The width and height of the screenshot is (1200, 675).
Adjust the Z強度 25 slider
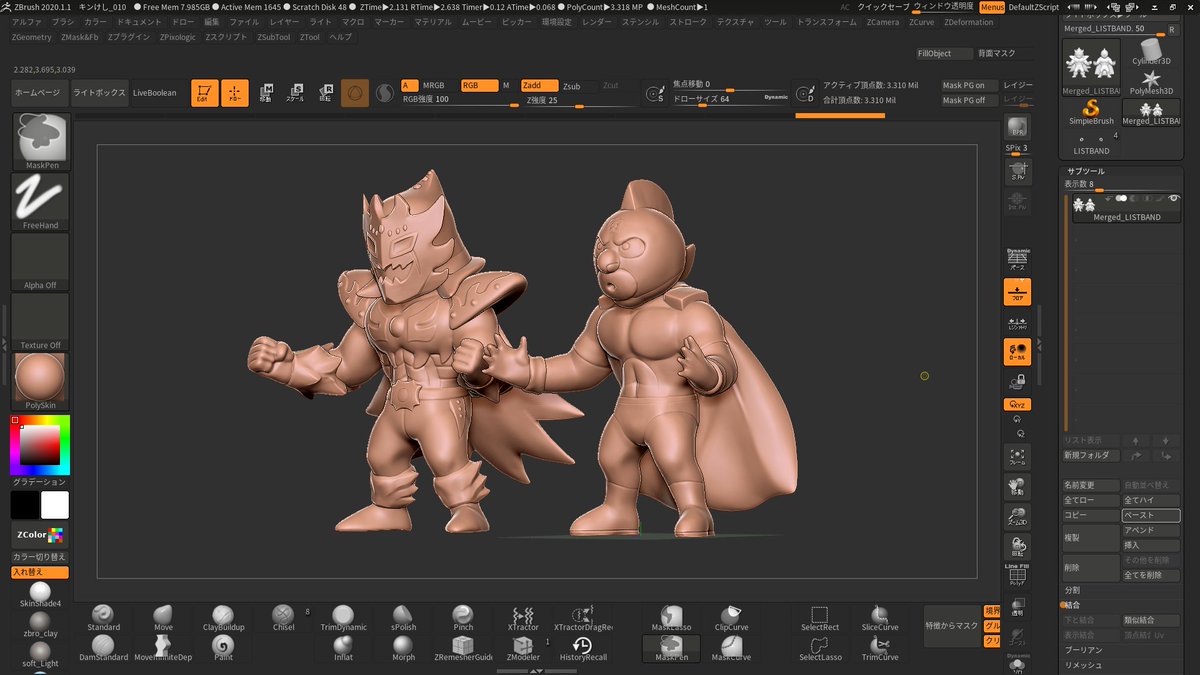[581, 100]
